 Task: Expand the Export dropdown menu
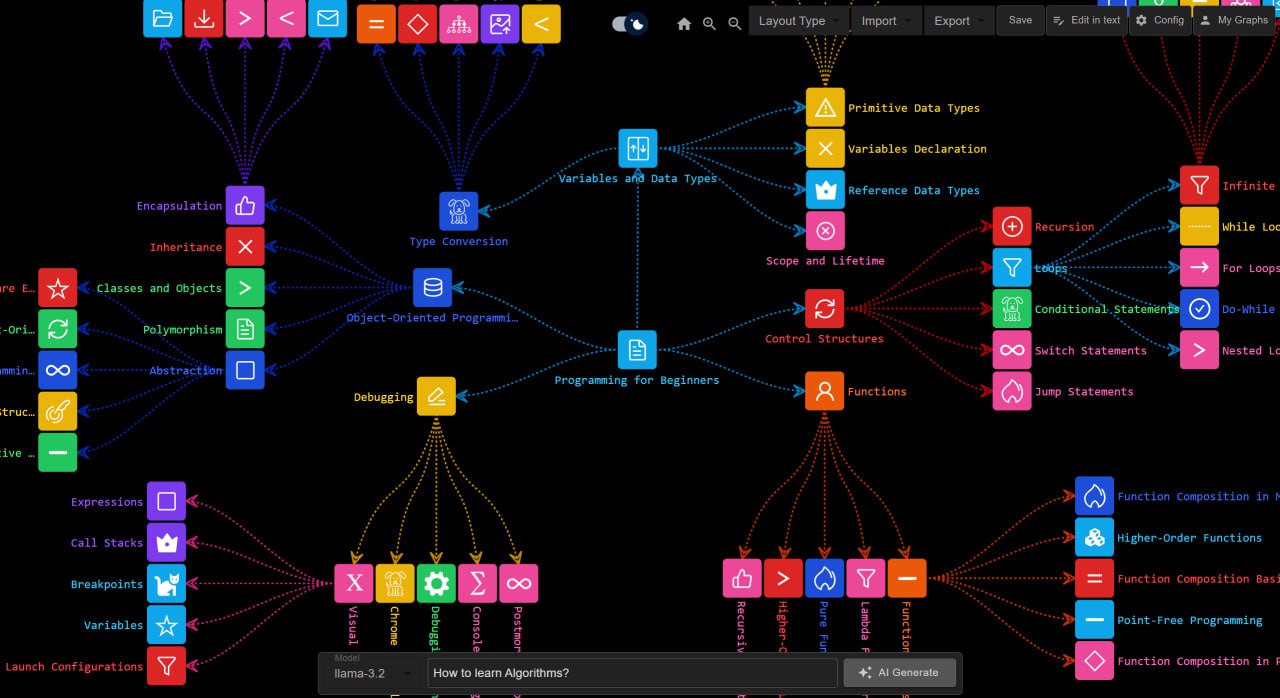click(958, 21)
